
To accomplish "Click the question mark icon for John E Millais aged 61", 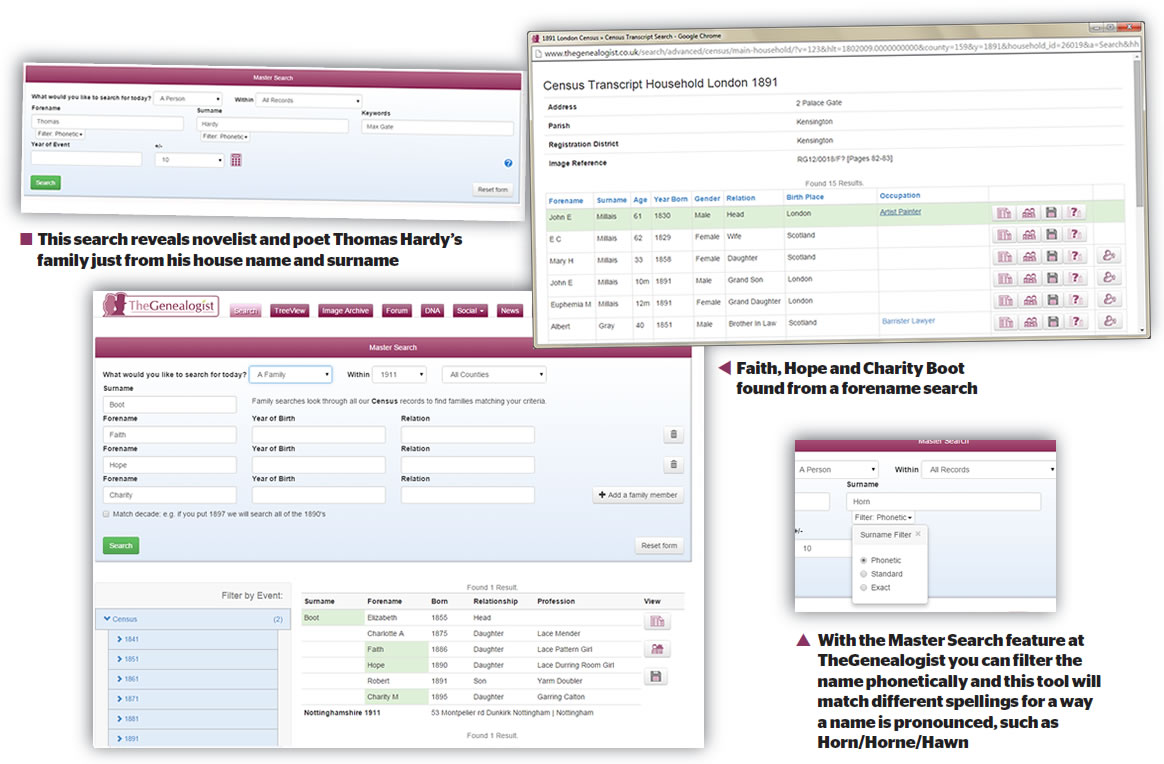I will point(1075,212).
